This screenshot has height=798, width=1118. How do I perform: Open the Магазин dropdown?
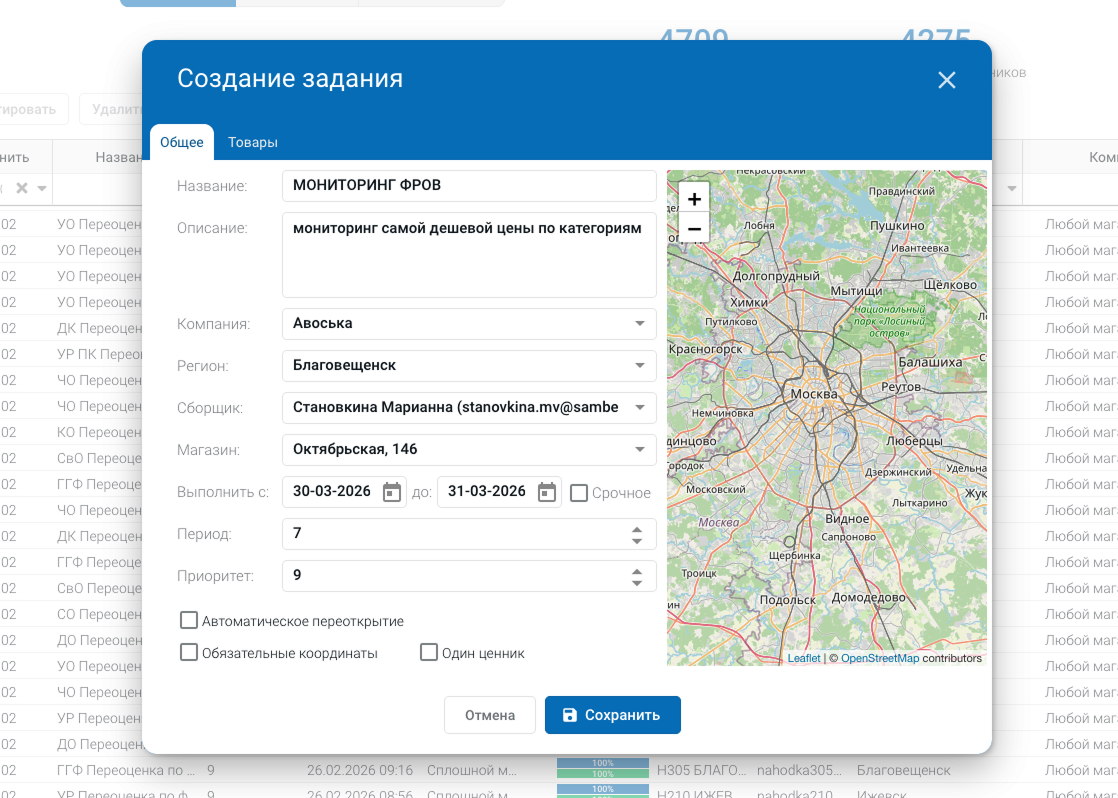[640, 450]
